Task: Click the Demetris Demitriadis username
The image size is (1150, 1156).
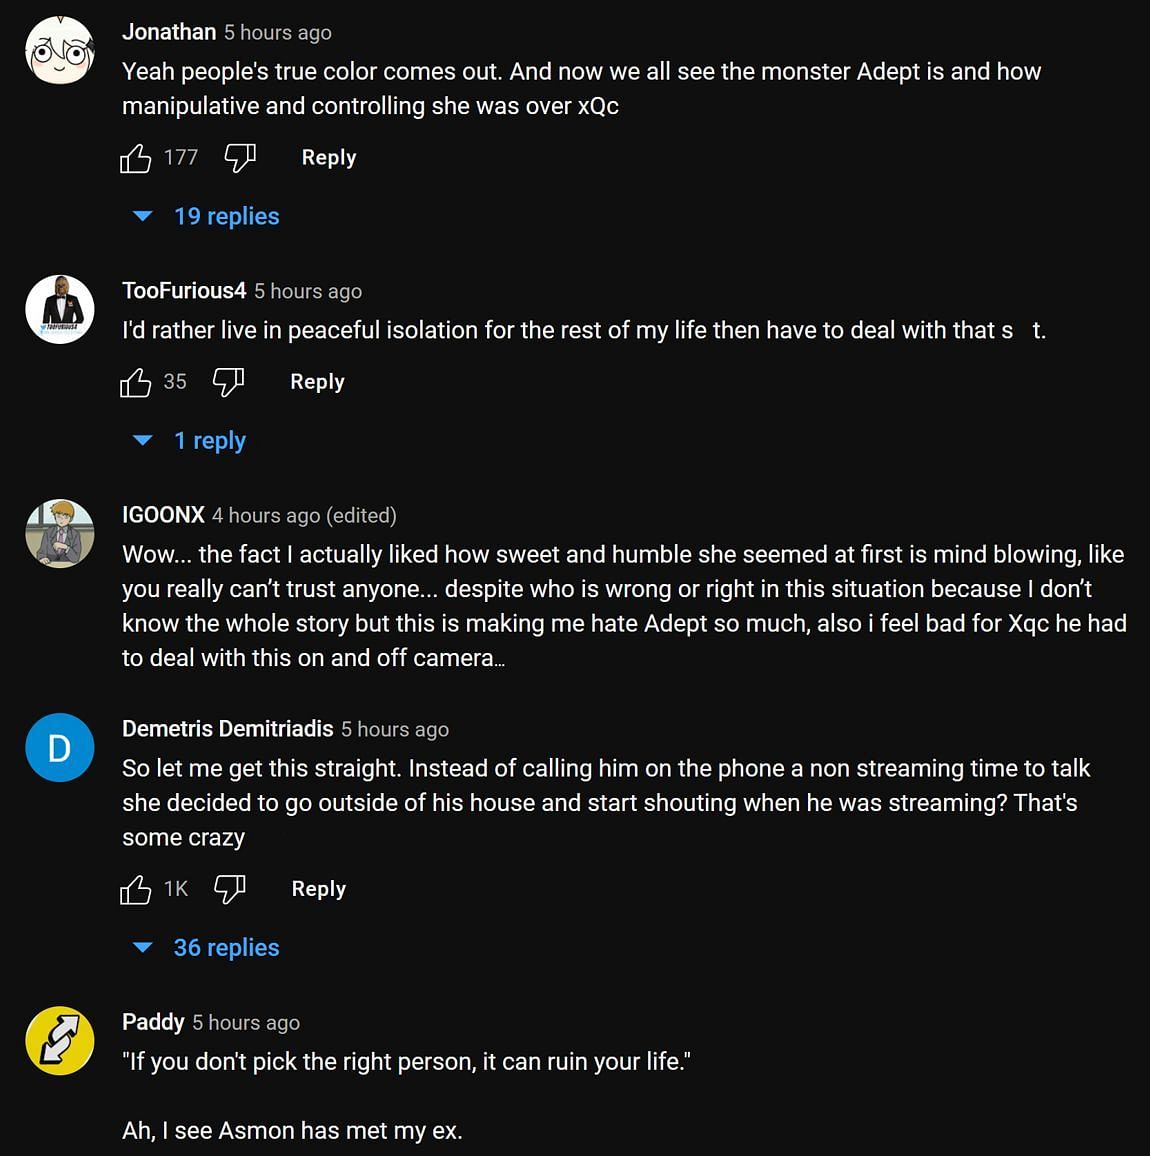Action: 227,729
